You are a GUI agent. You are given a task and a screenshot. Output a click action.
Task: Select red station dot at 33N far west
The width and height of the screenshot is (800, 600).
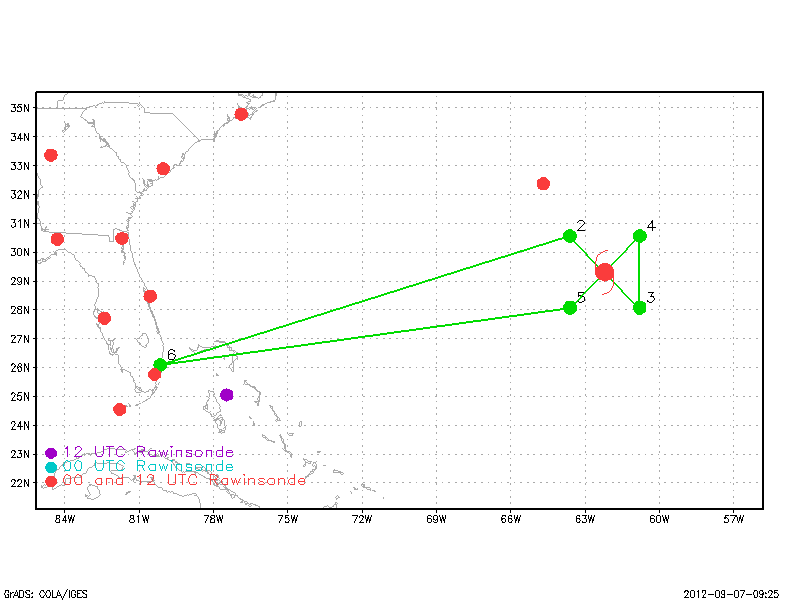(x=51, y=155)
